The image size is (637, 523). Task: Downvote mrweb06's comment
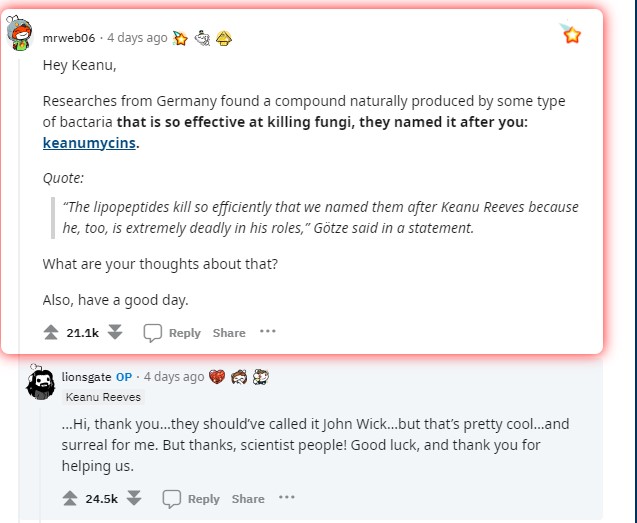pos(115,333)
